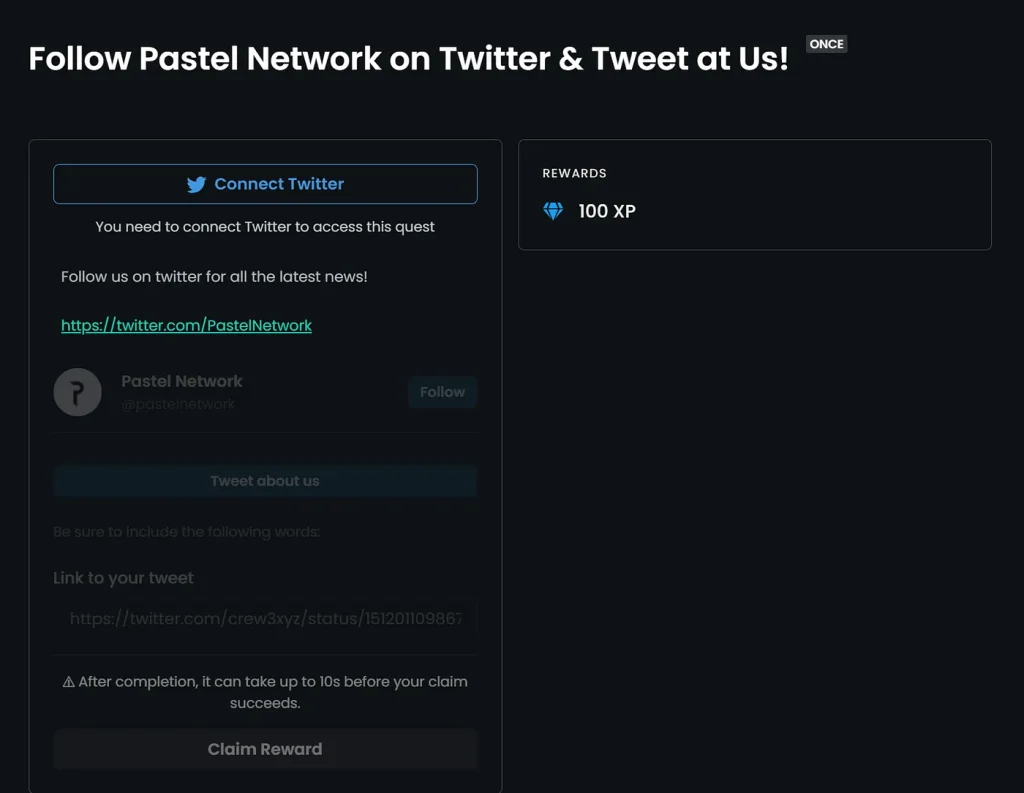
Task: Click the ONCE badge by the title
Action: click(827, 44)
